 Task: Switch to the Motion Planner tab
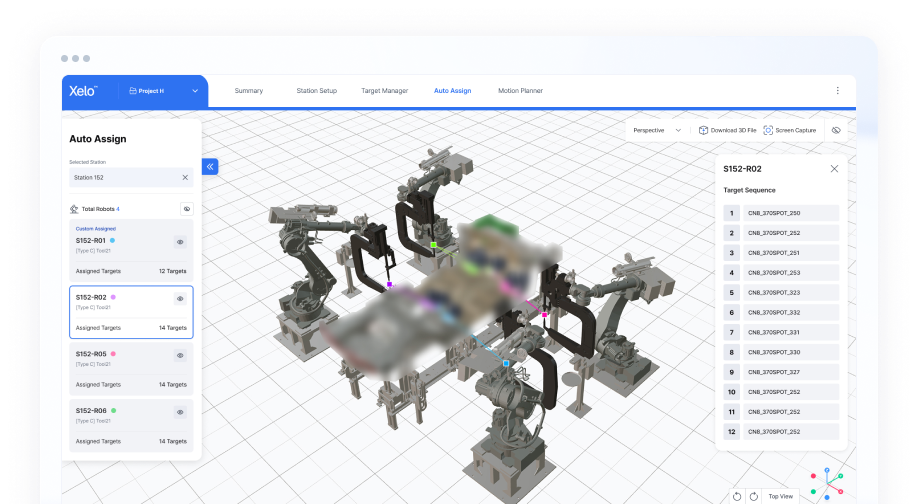(x=520, y=91)
